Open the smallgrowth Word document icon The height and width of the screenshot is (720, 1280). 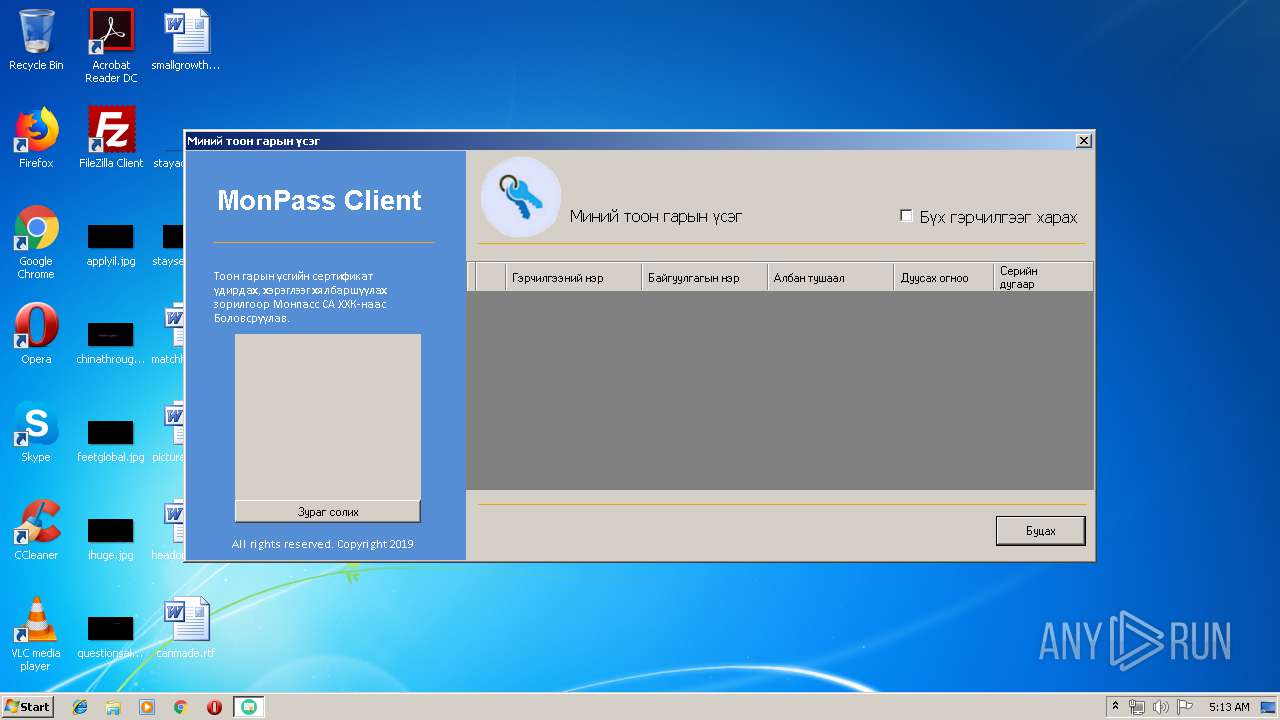click(x=186, y=40)
